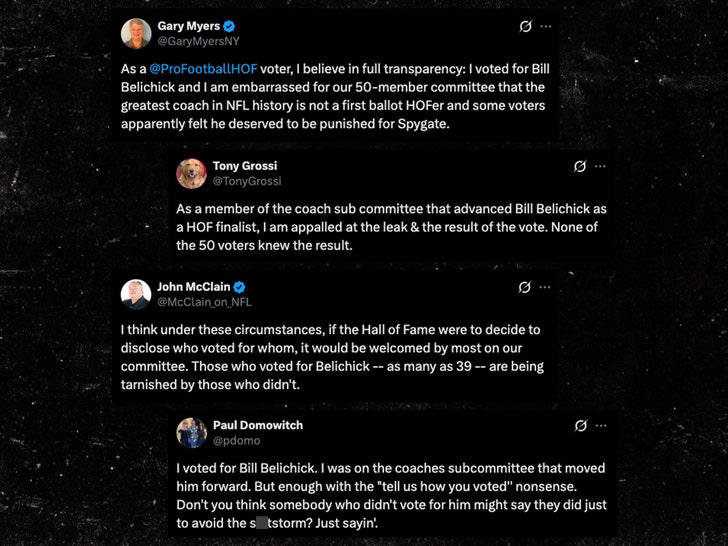
Task: Click the Grok icon on Paul Domowitch's post
Action: click(x=580, y=426)
